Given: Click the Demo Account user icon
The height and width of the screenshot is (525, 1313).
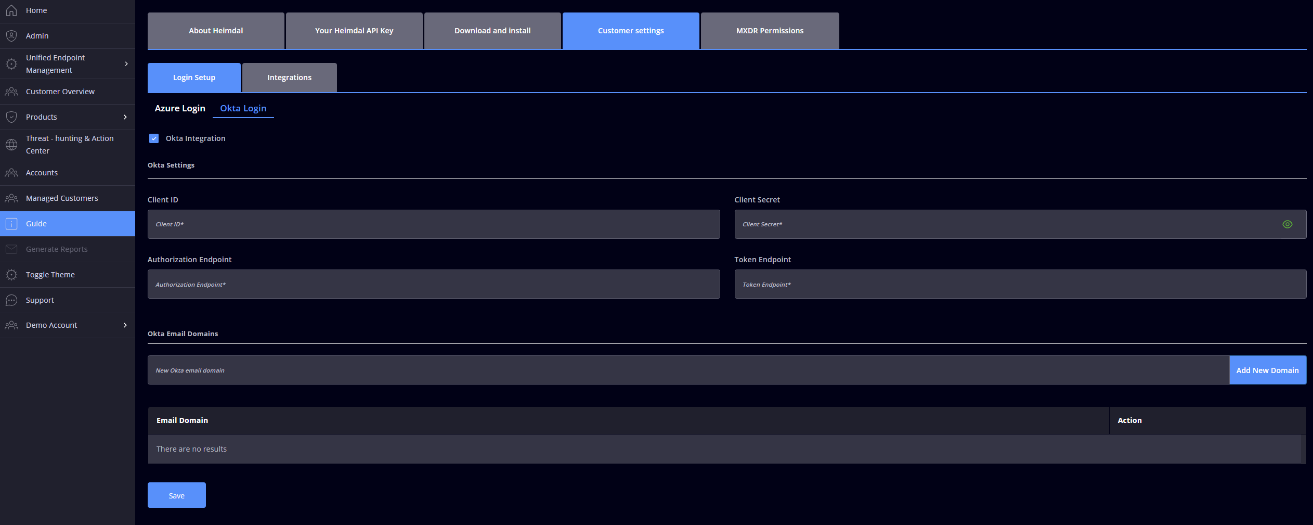Looking at the screenshot, I should (11, 325).
